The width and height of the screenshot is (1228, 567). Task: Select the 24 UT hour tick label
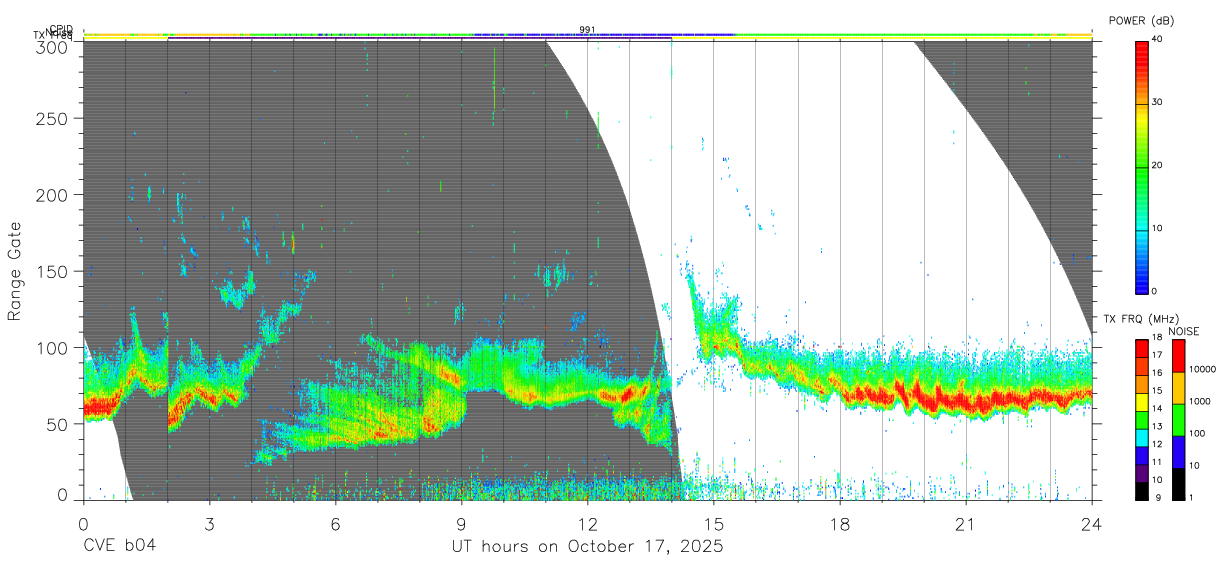[x=1092, y=524]
